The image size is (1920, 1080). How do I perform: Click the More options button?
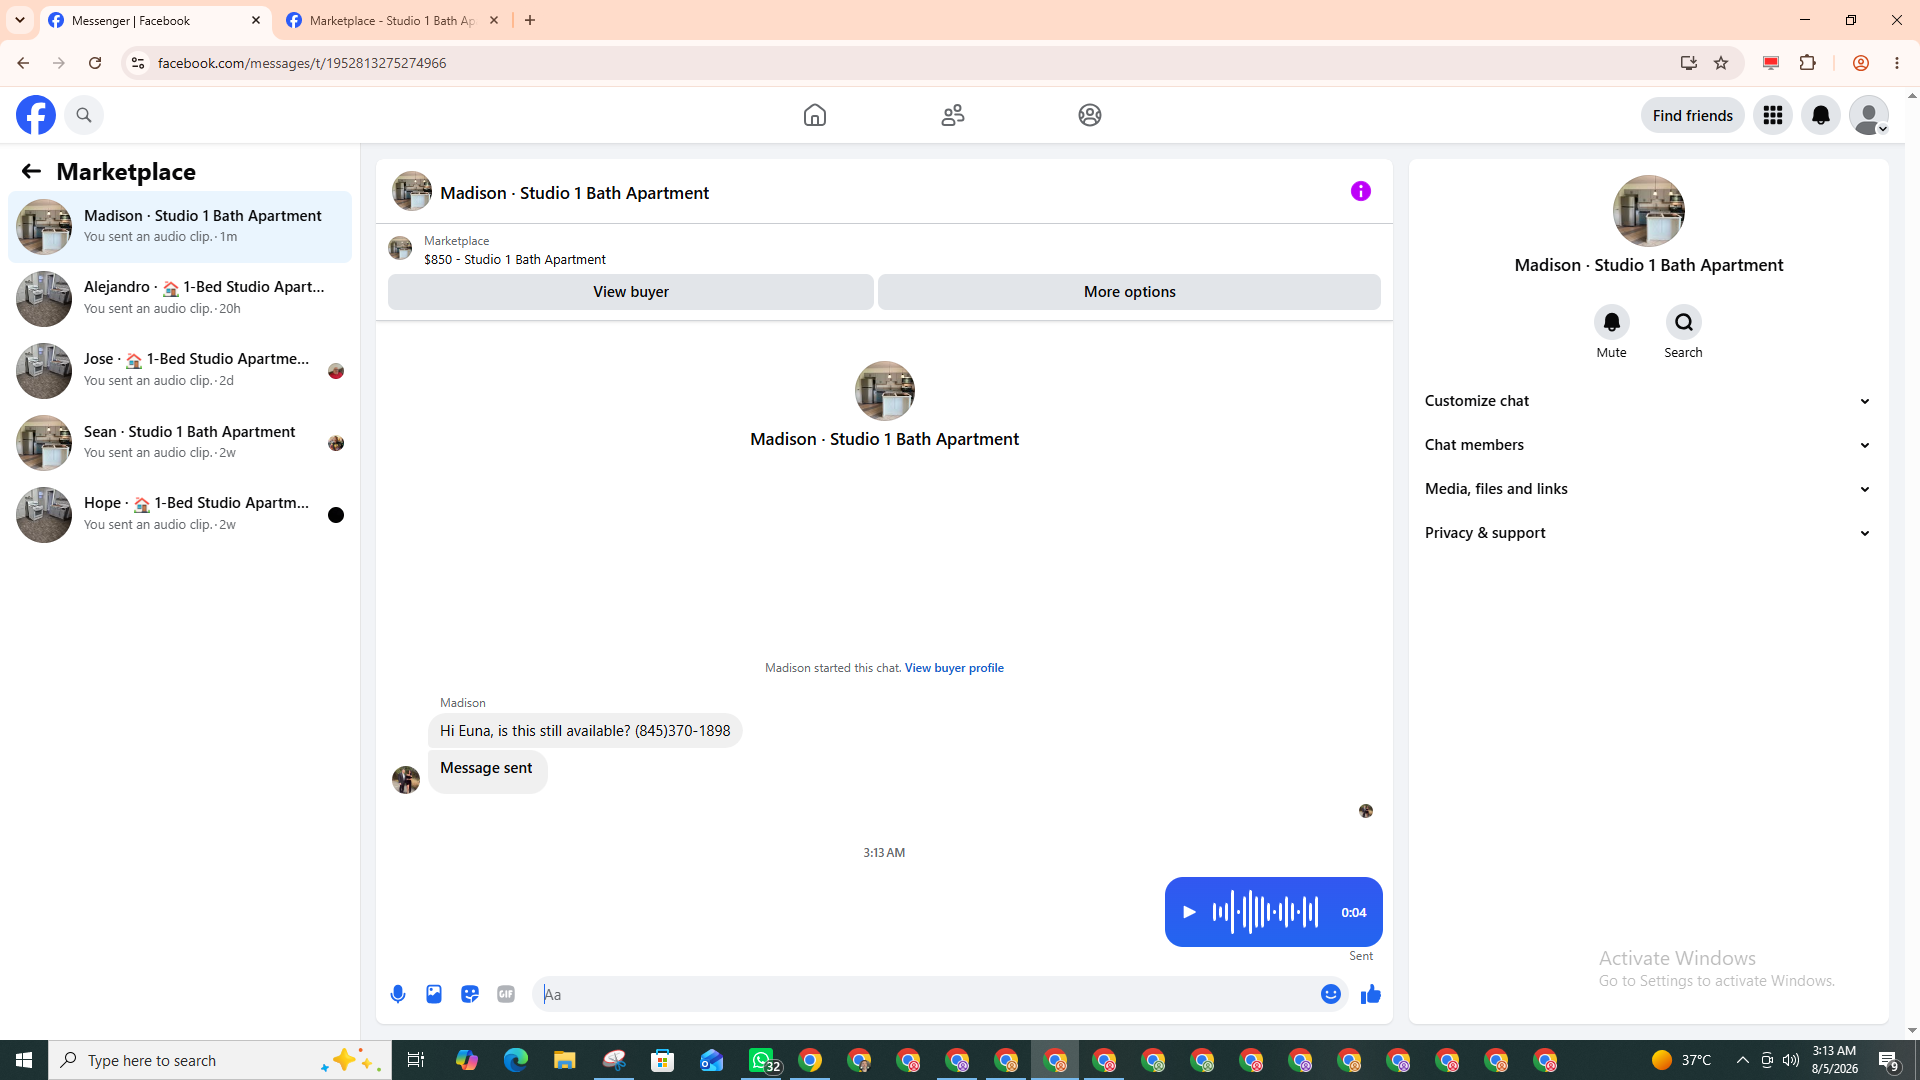[1129, 292]
